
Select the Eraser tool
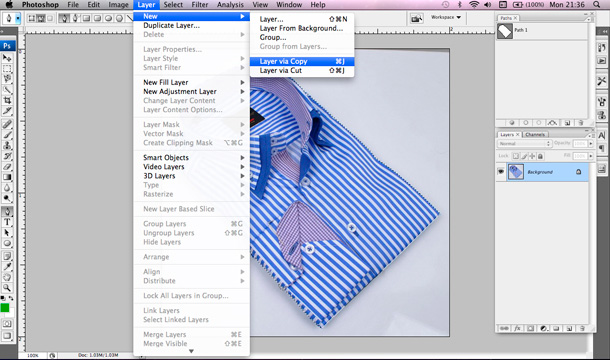(7, 167)
